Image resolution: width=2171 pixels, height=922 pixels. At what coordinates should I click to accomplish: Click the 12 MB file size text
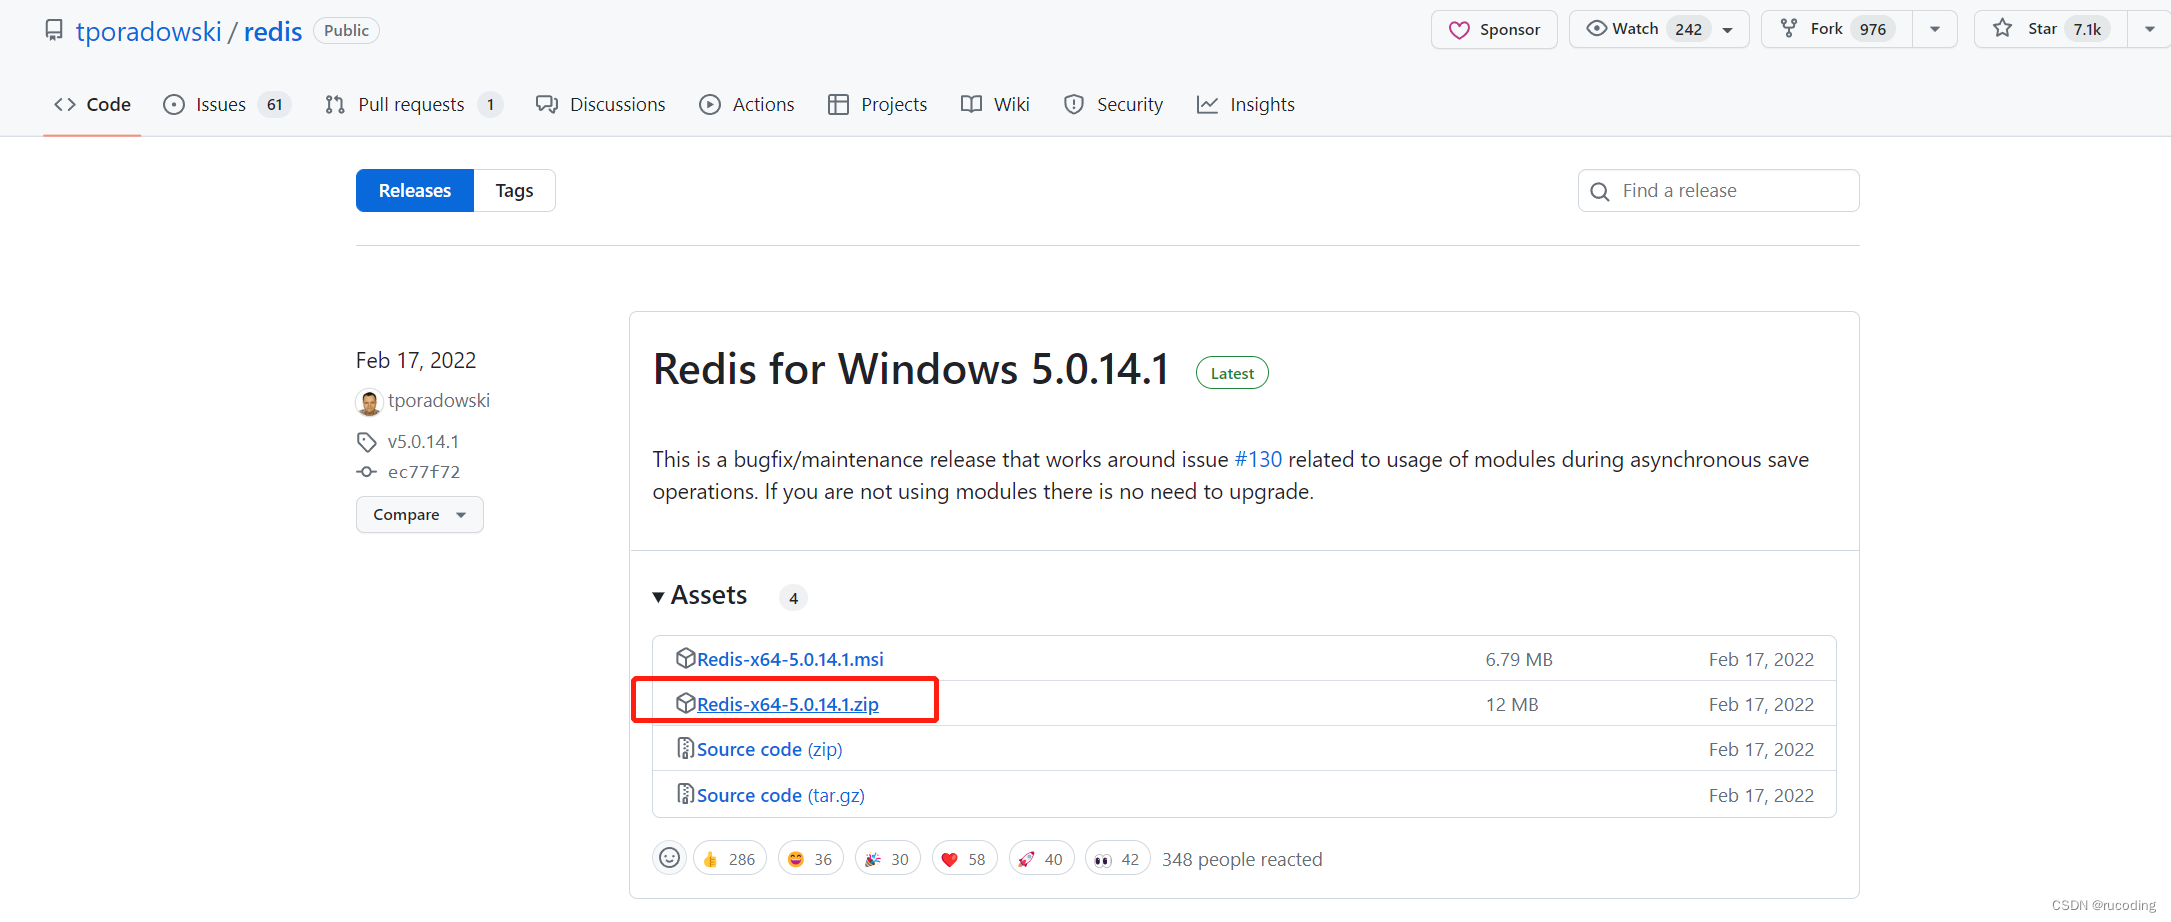point(1512,704)
